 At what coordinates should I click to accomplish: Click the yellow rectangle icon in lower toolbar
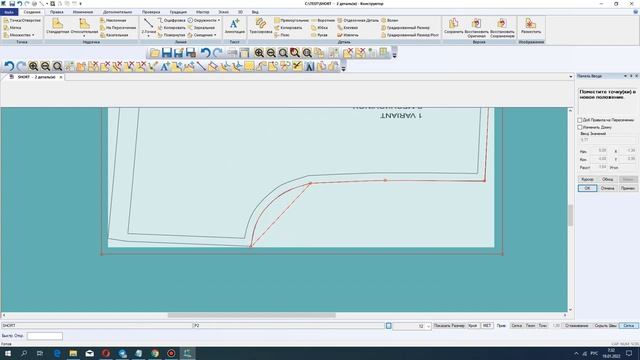[x=249, y=66]
